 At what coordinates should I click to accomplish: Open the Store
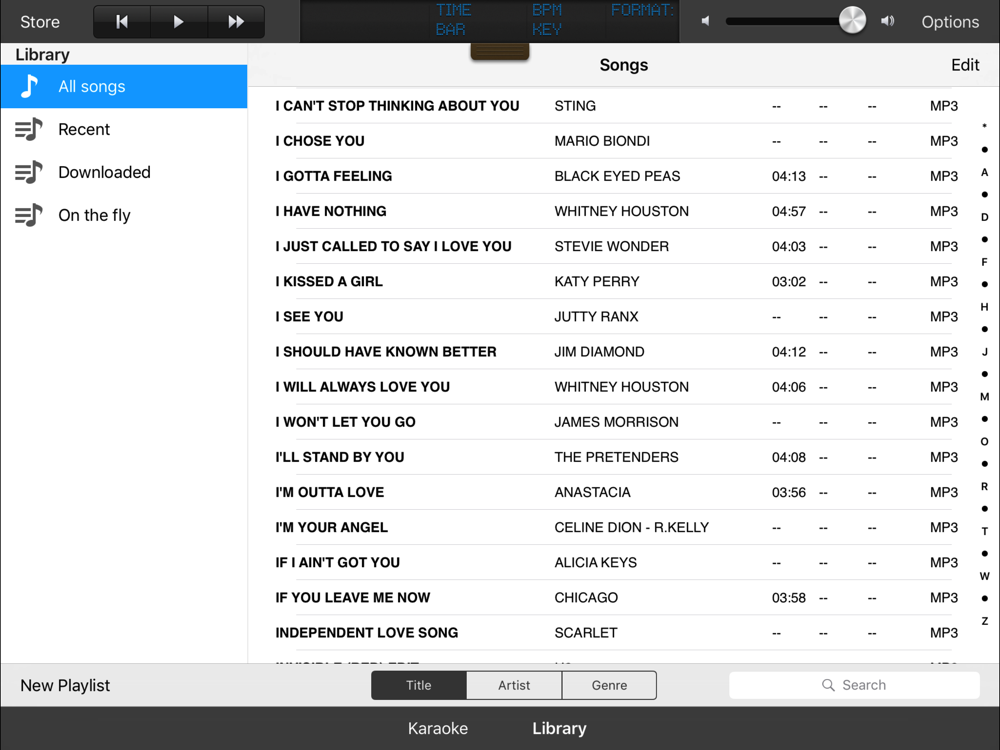(40, 22)
